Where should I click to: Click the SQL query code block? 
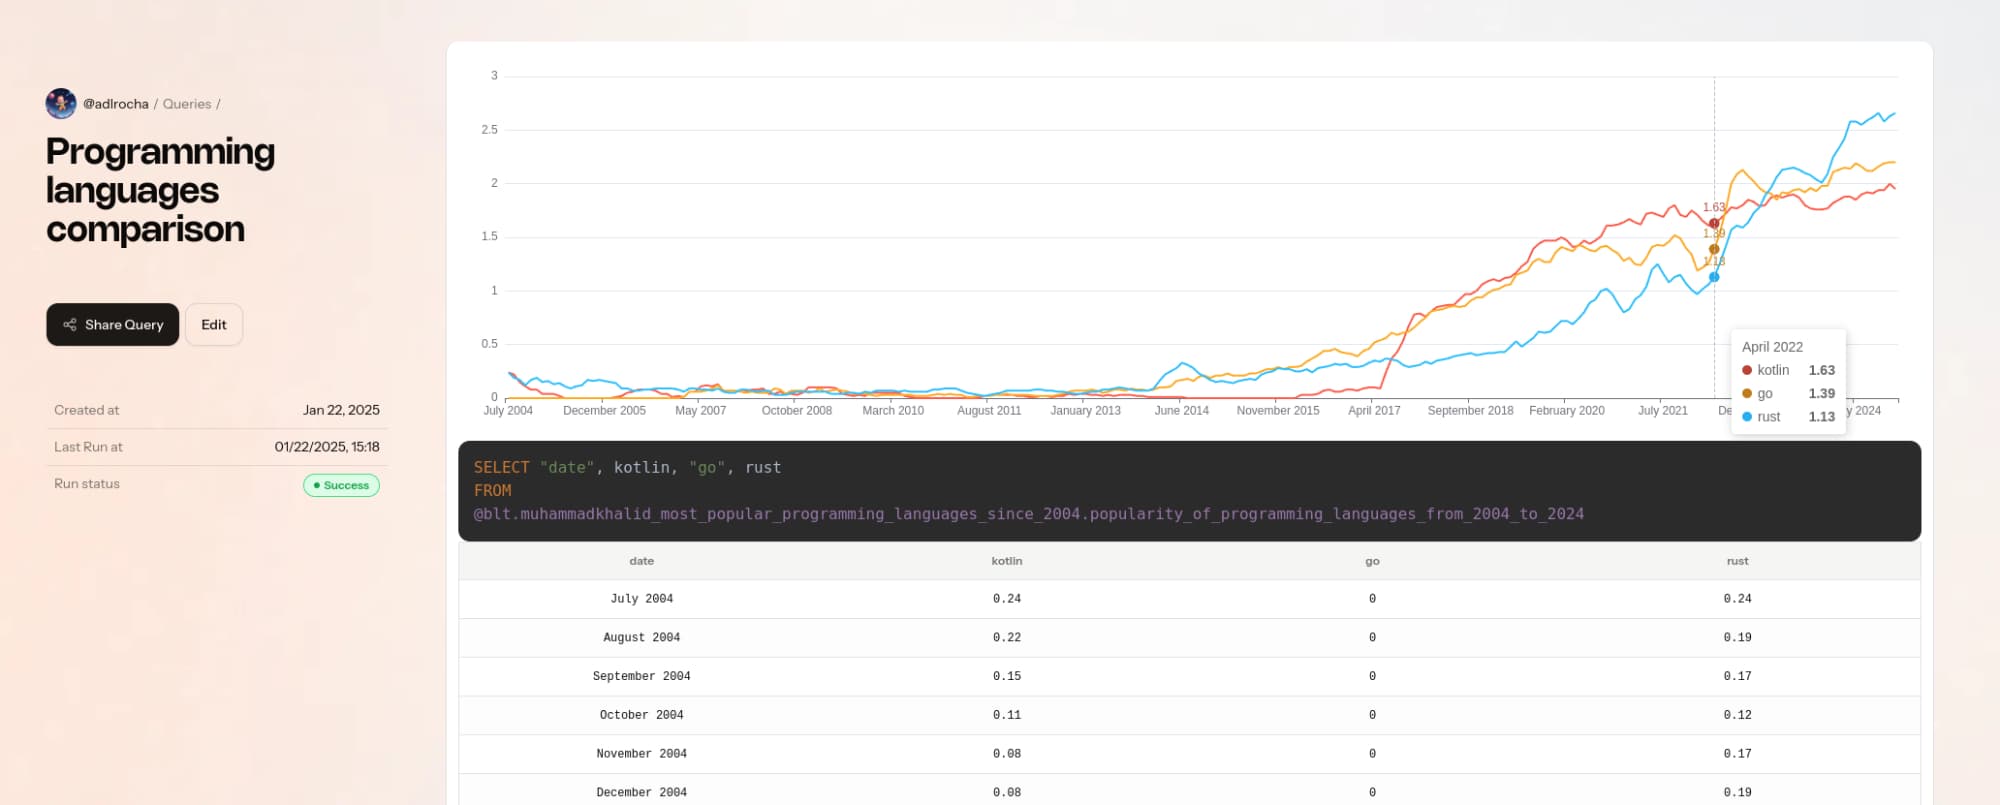1189,490
